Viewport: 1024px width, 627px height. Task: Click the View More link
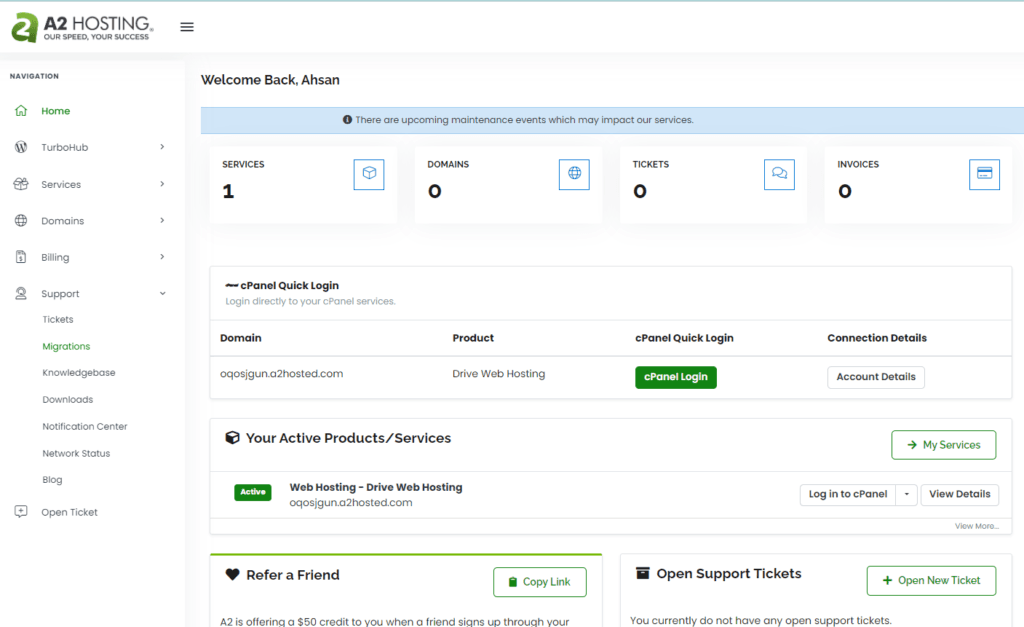976,526
